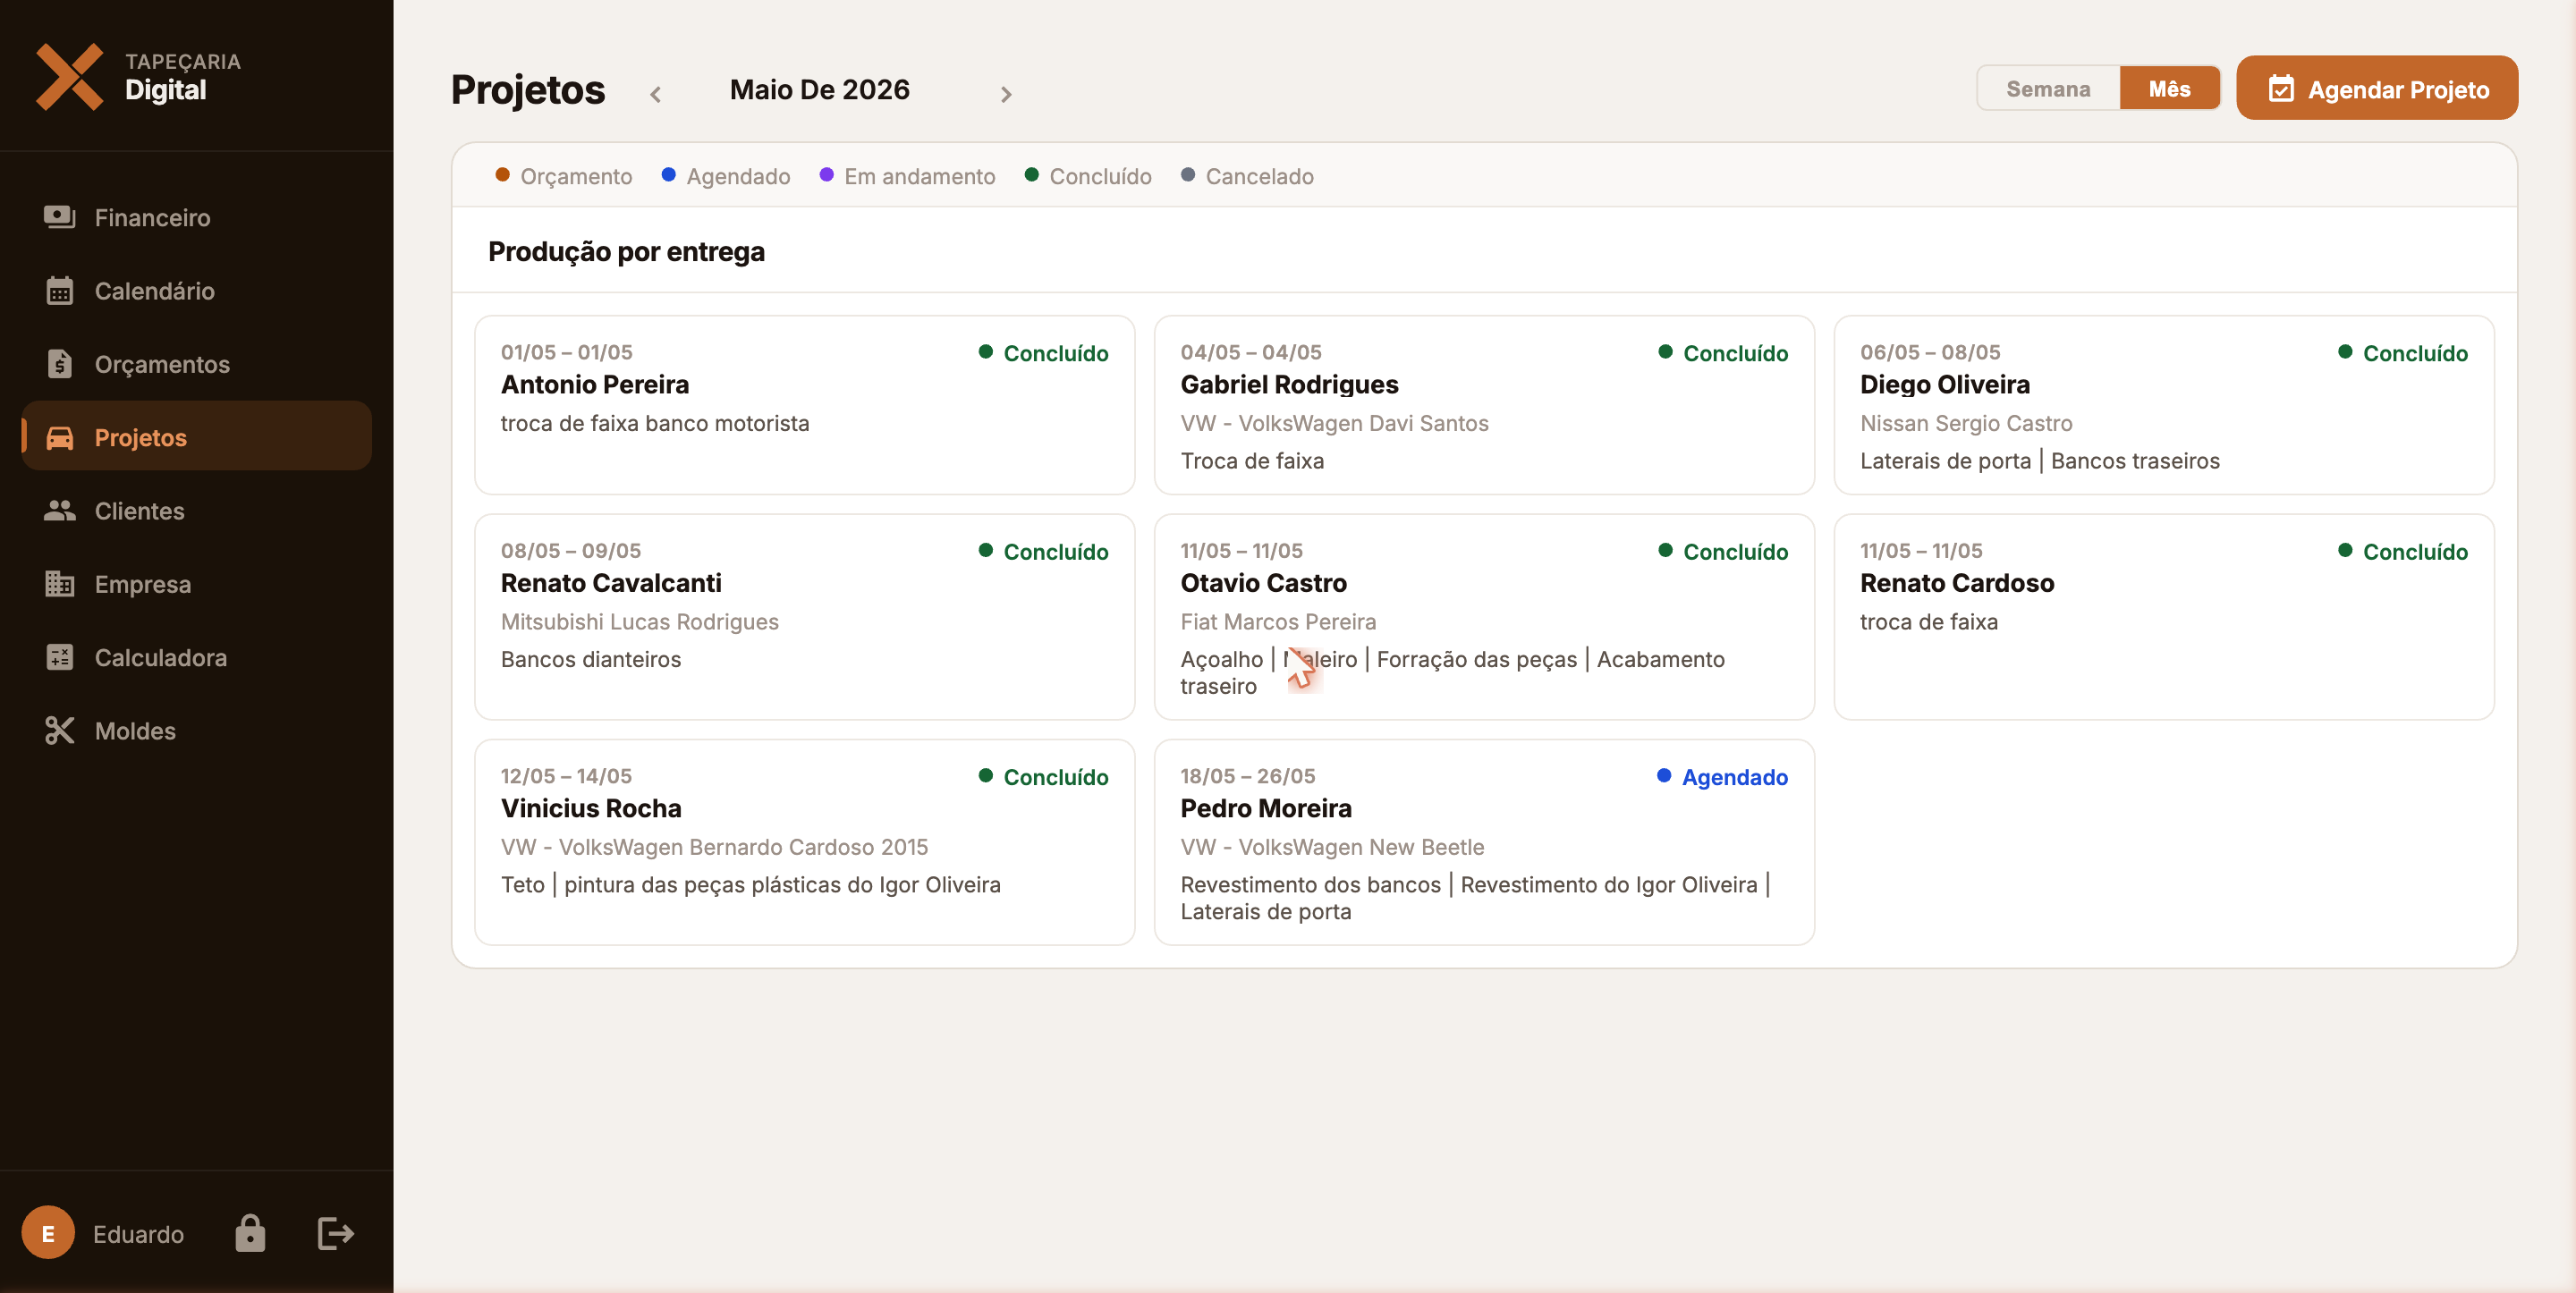Image resolution: width=2576 pixels, height=1293 pixels.
Task: Open Clientes via its people icon
Action: pos(59,510)
